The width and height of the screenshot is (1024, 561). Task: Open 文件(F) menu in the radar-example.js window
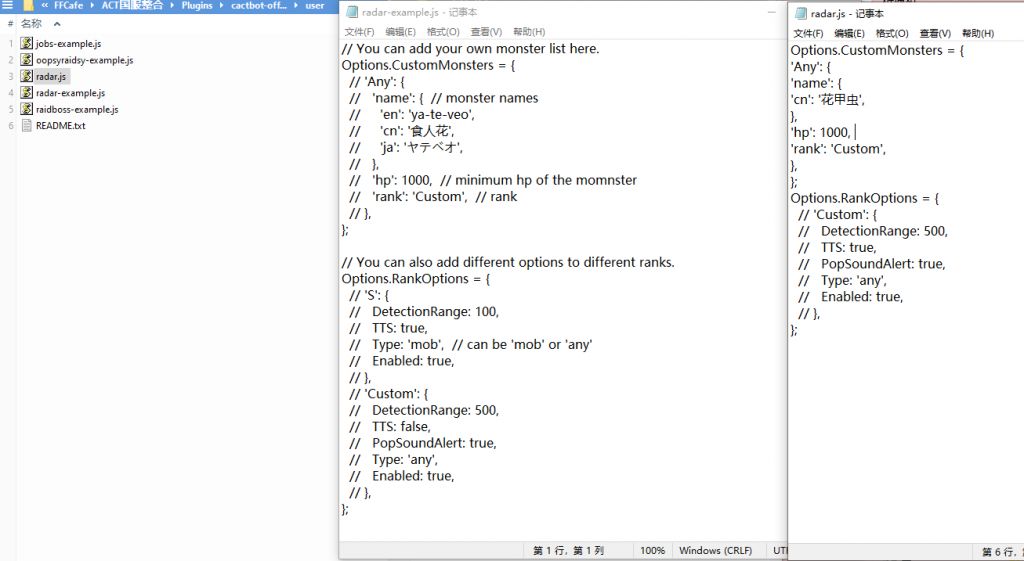[359, 31]
